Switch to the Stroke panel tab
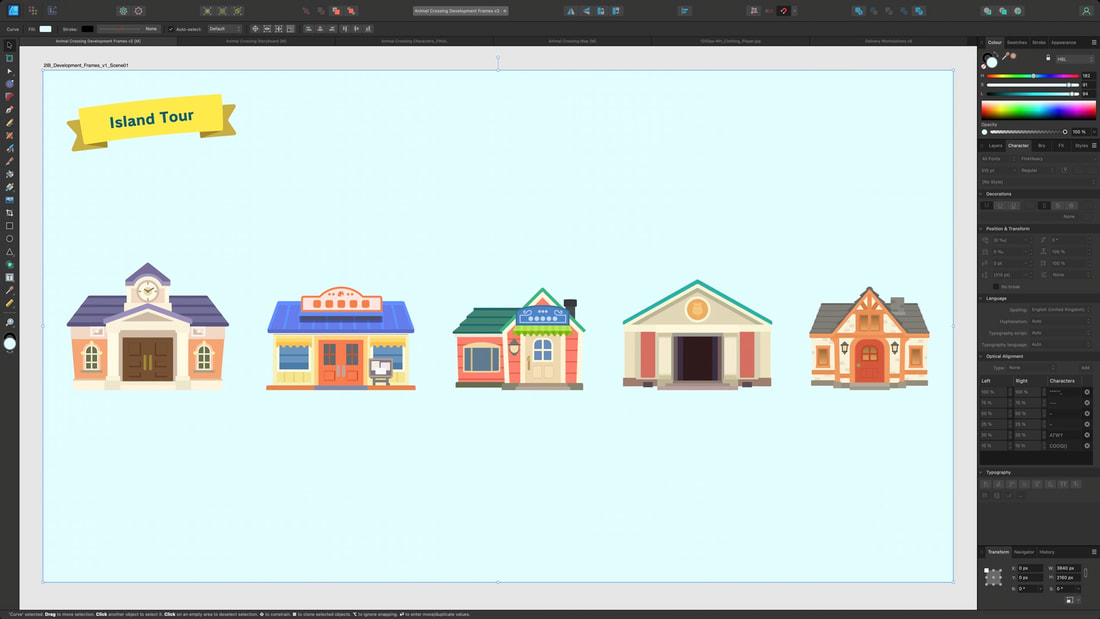This screenshot has height=619, width=1100. (1039, 43)
